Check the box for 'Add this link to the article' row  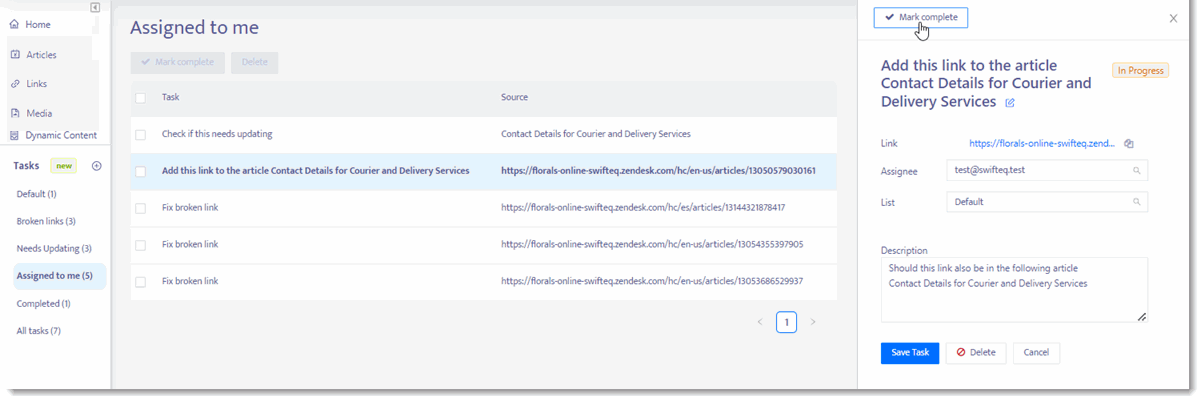pyautogui.click(x=140, y=171)
